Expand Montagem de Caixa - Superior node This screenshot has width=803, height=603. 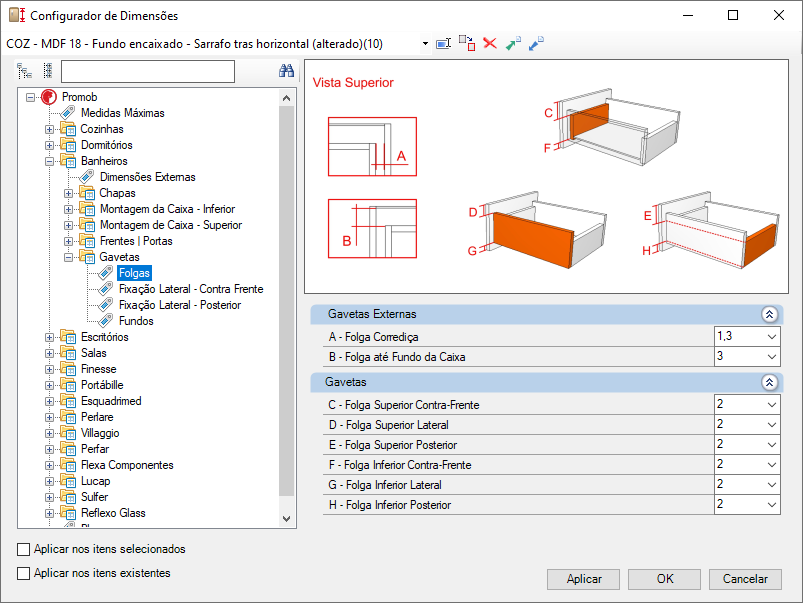[68, 225]
